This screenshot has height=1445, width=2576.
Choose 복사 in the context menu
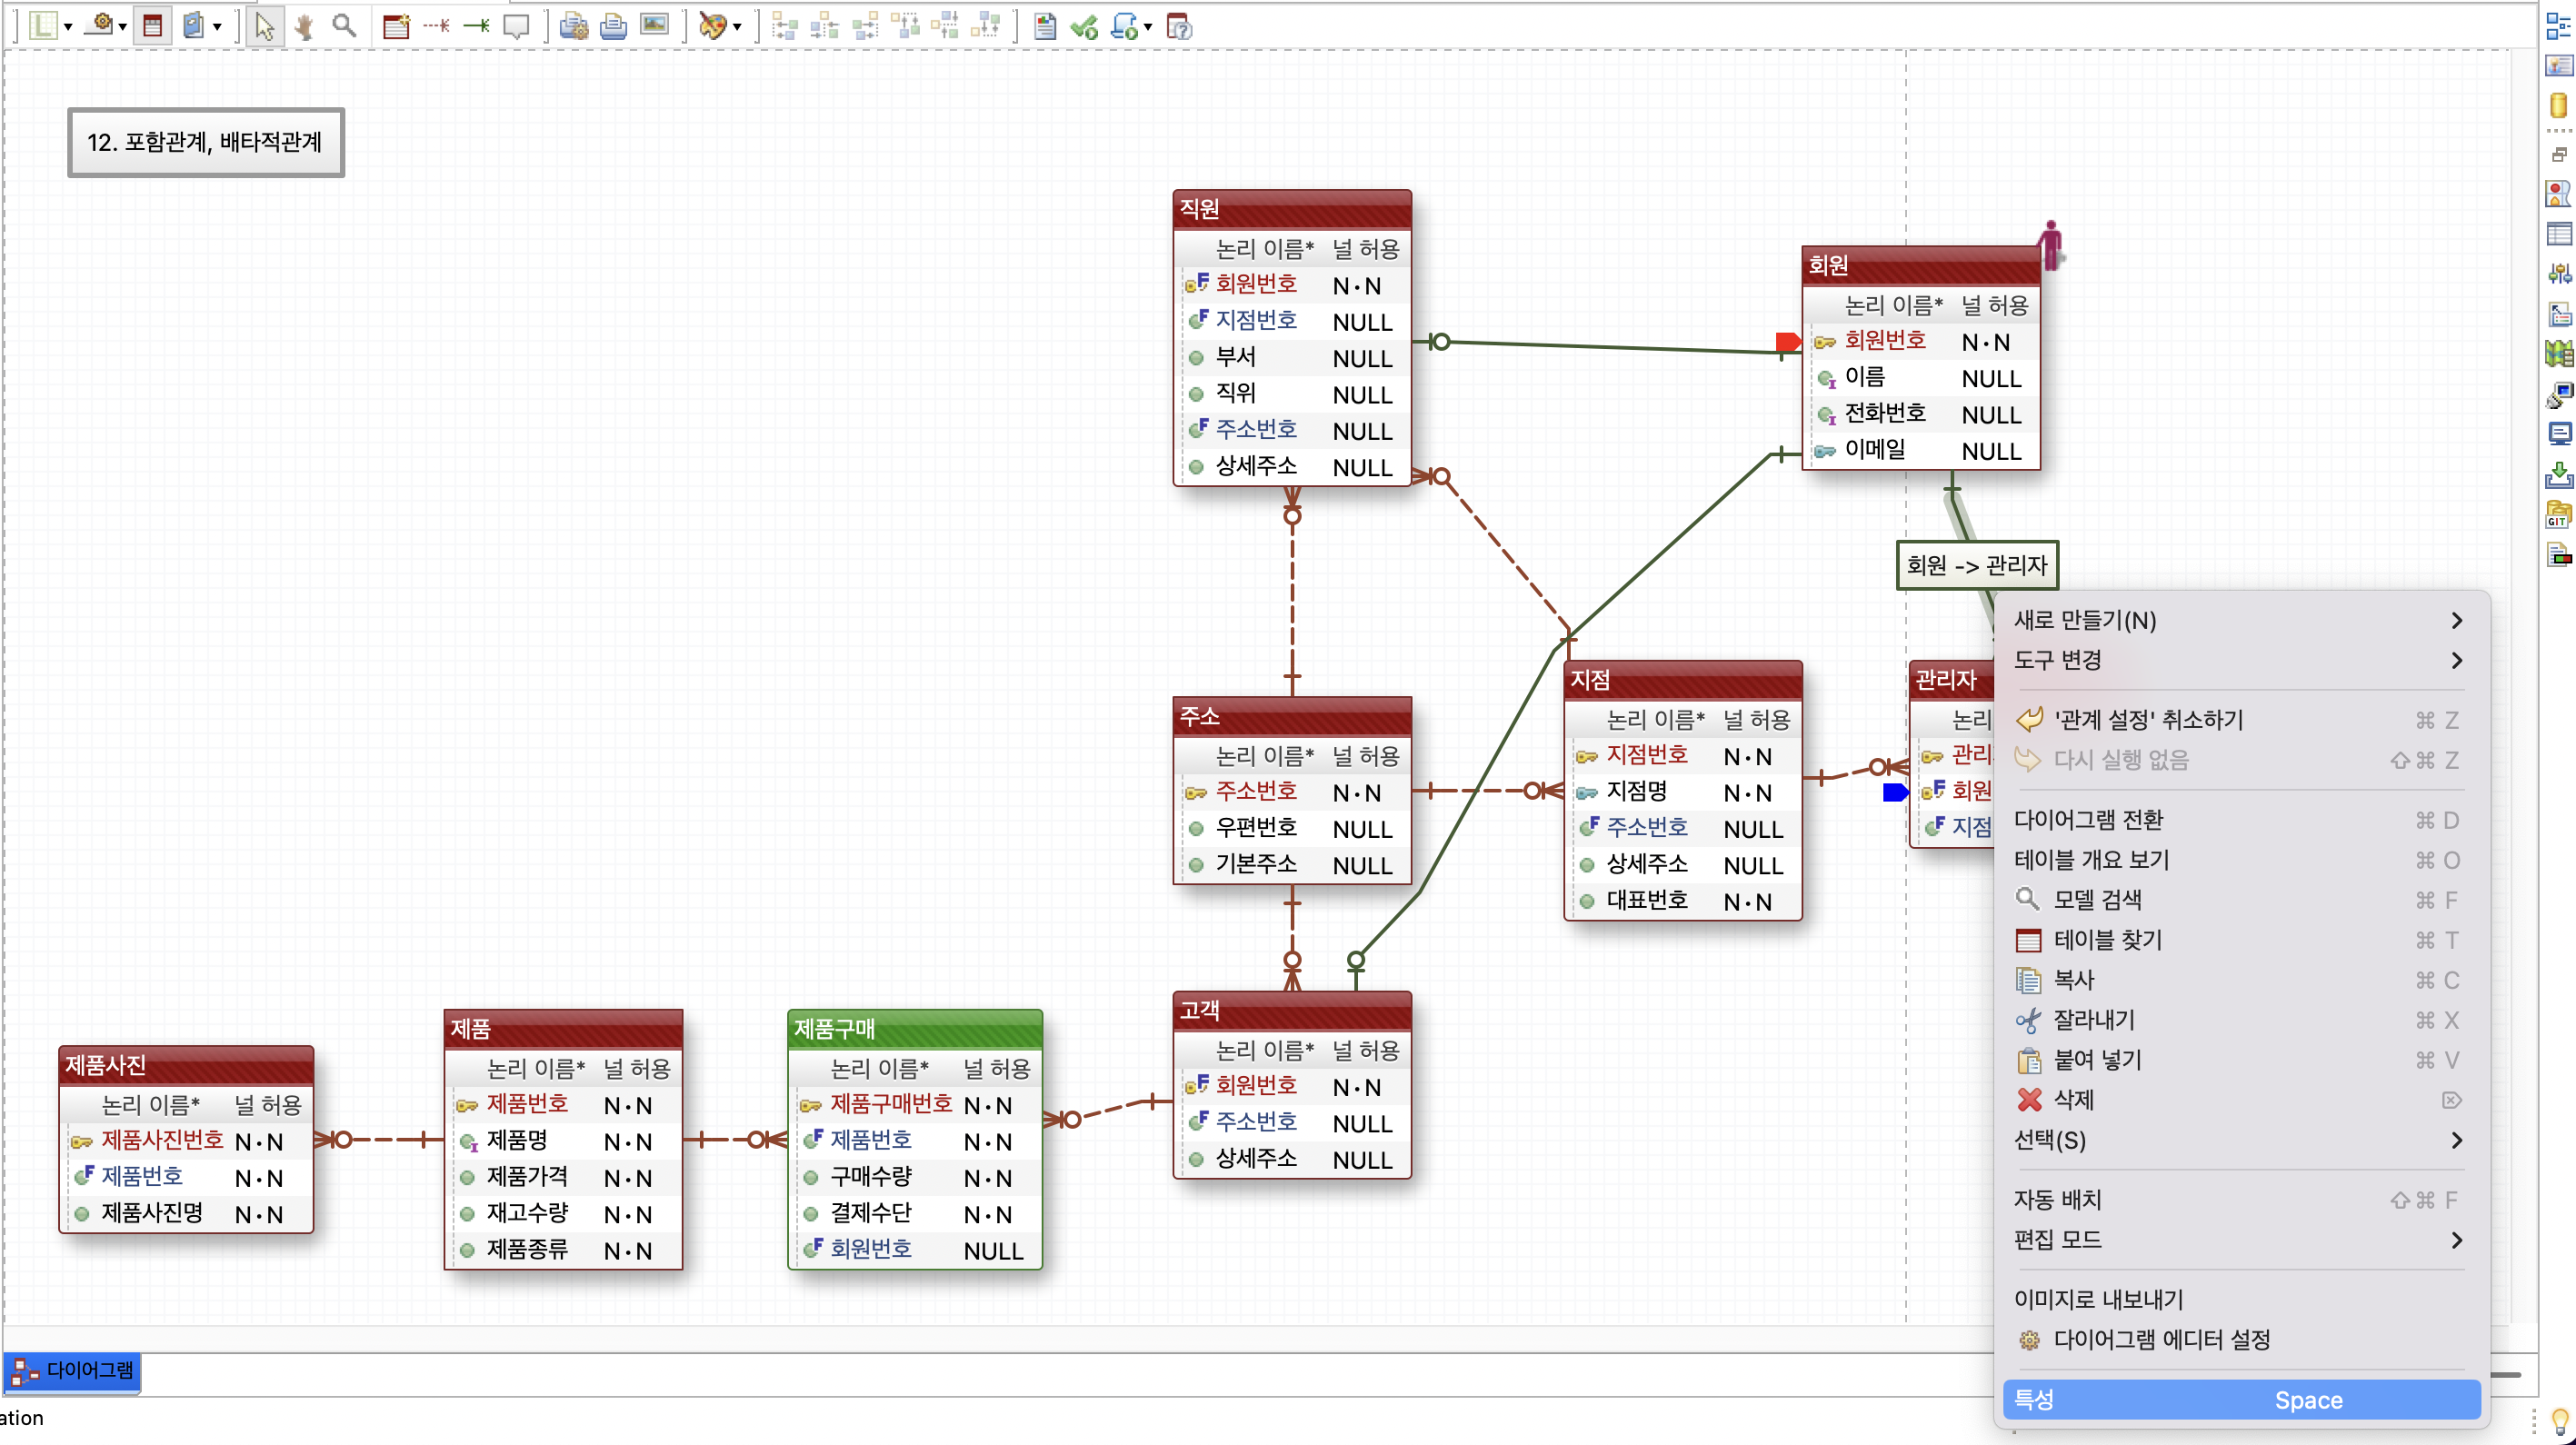click(x=2241, y=980)
